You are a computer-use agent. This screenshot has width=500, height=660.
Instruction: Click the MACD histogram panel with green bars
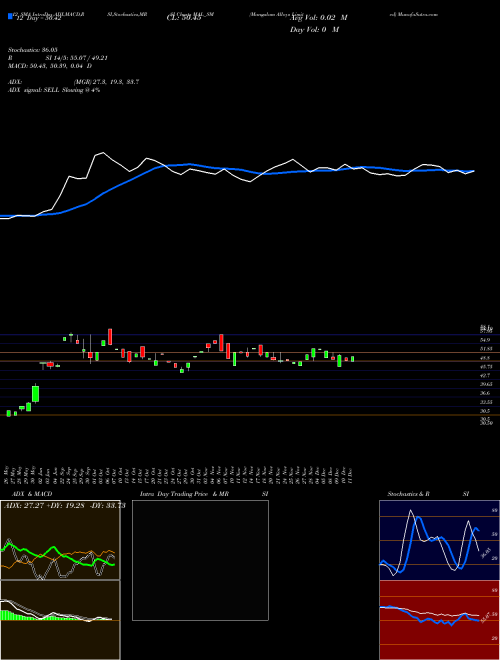click(60, 620)
